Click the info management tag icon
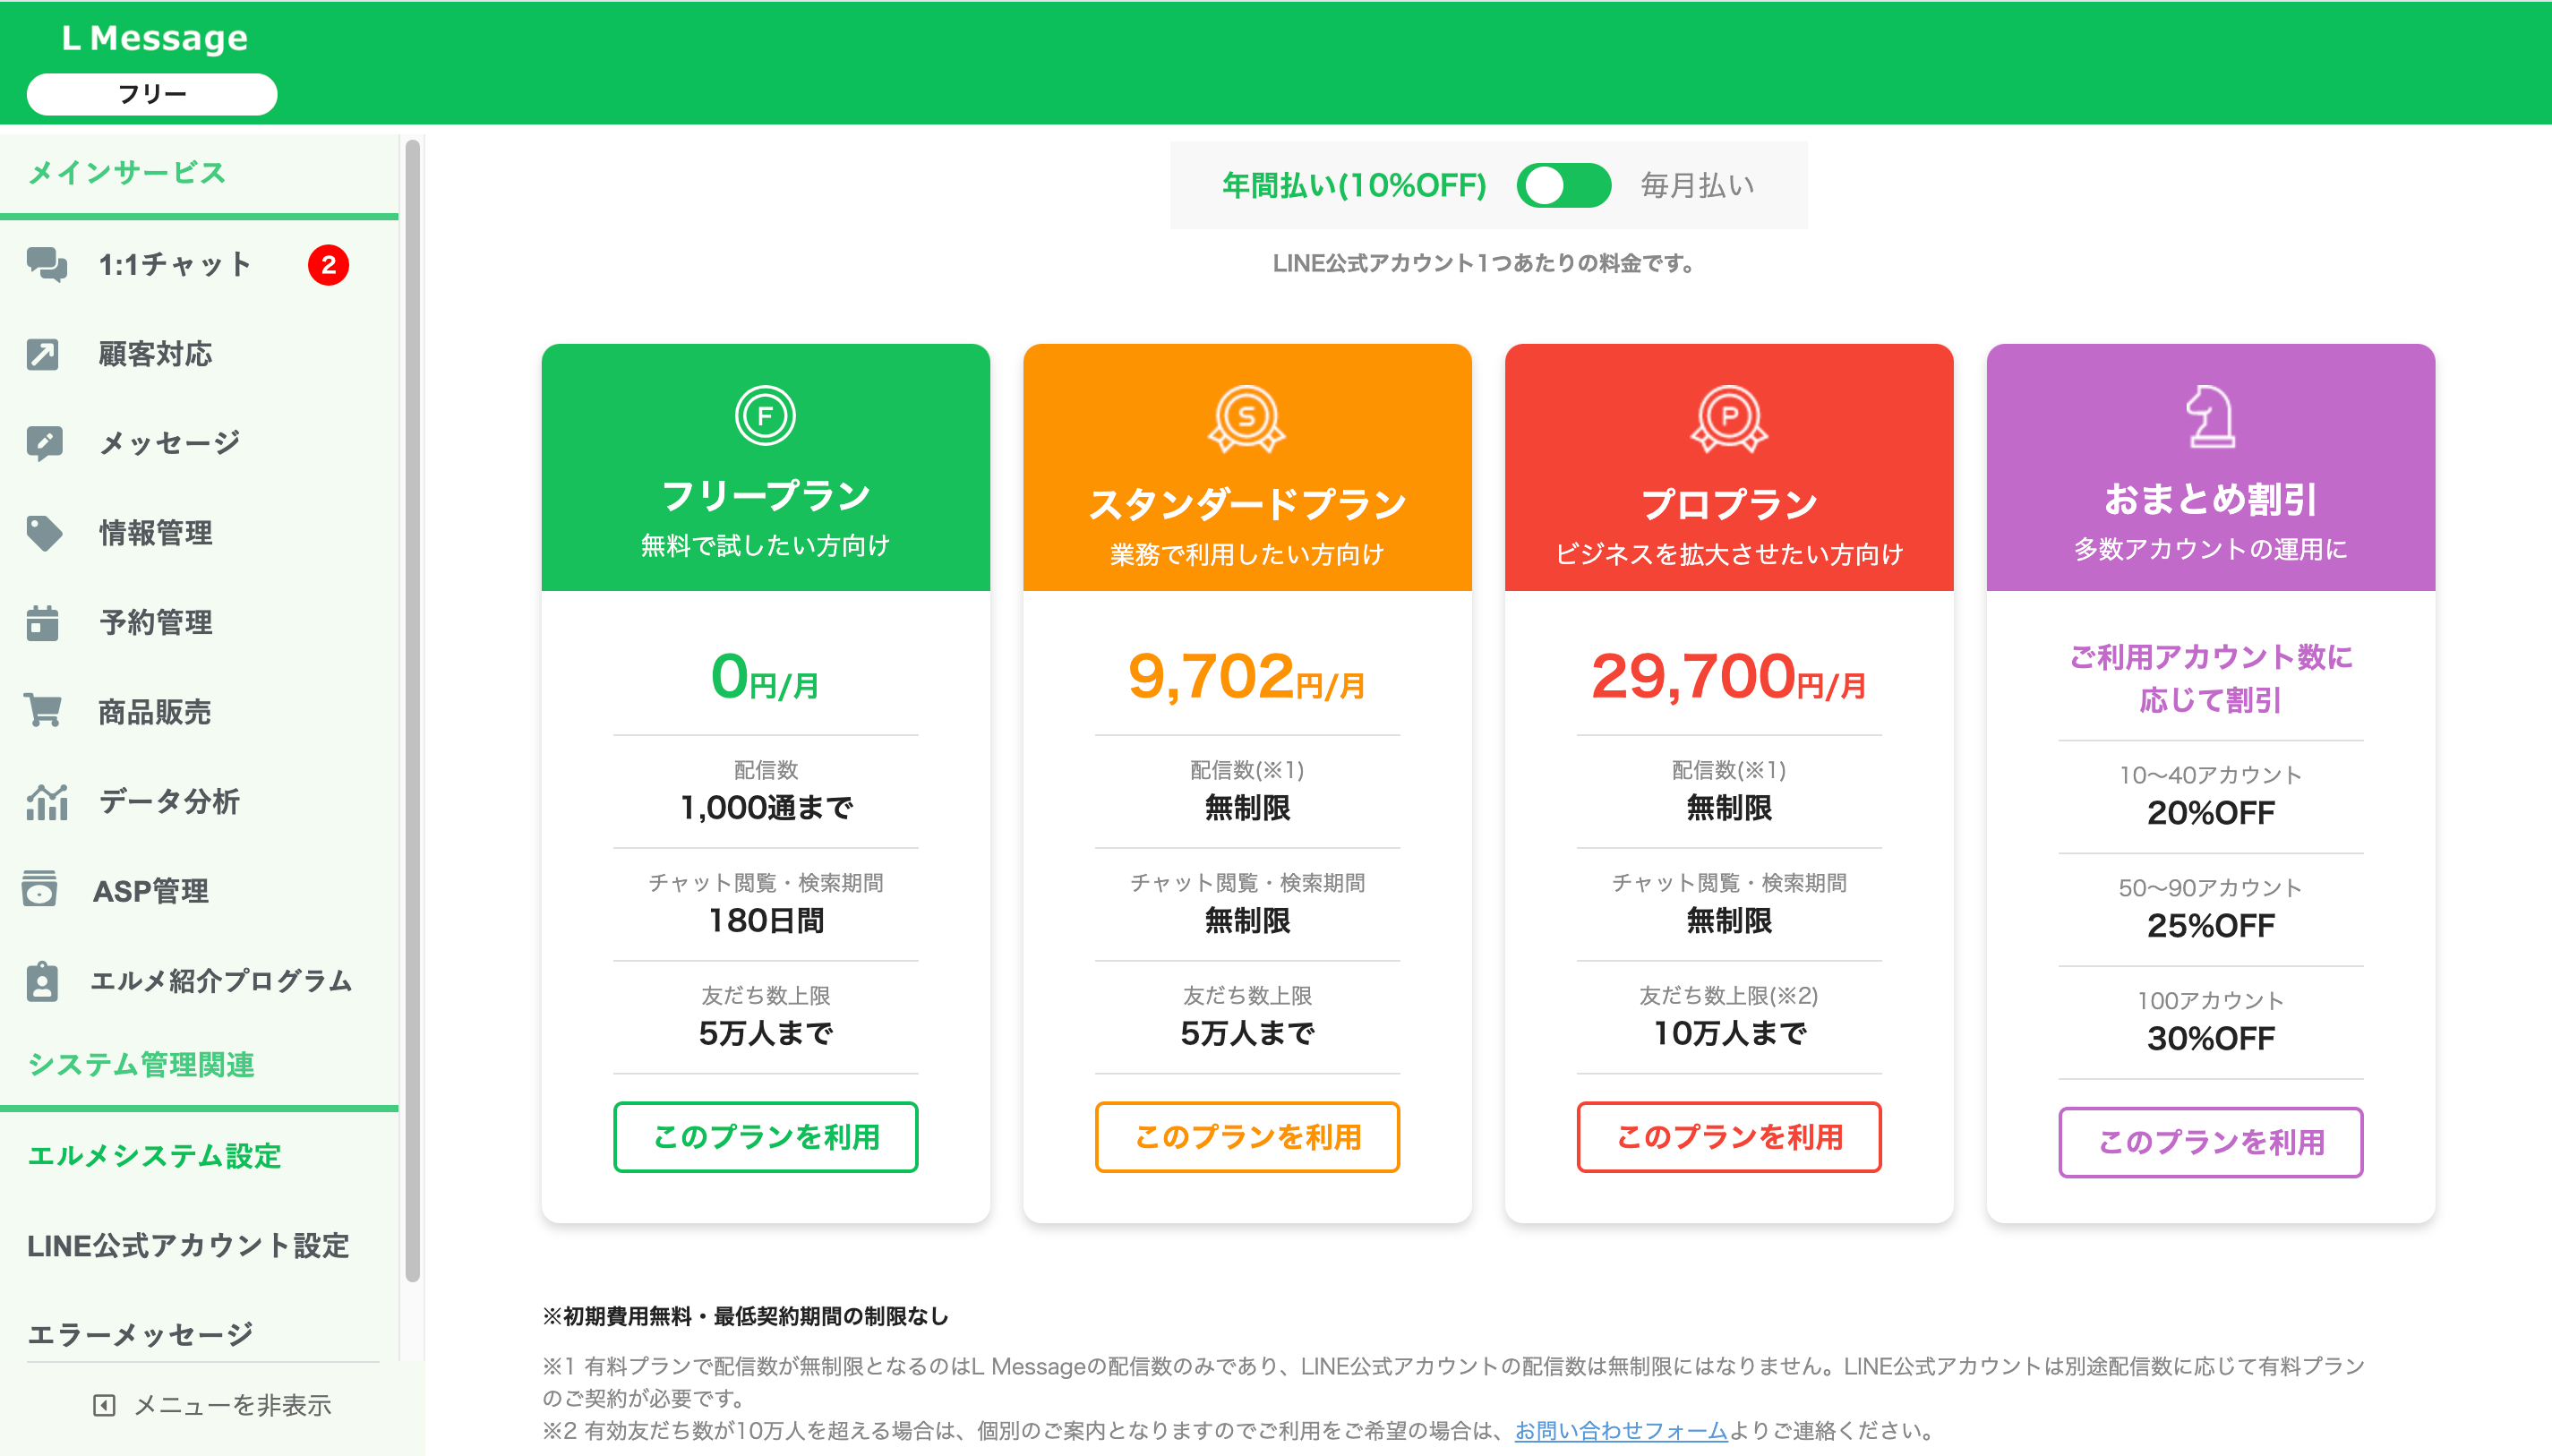 pyautogui.click(x=44, y=533)
